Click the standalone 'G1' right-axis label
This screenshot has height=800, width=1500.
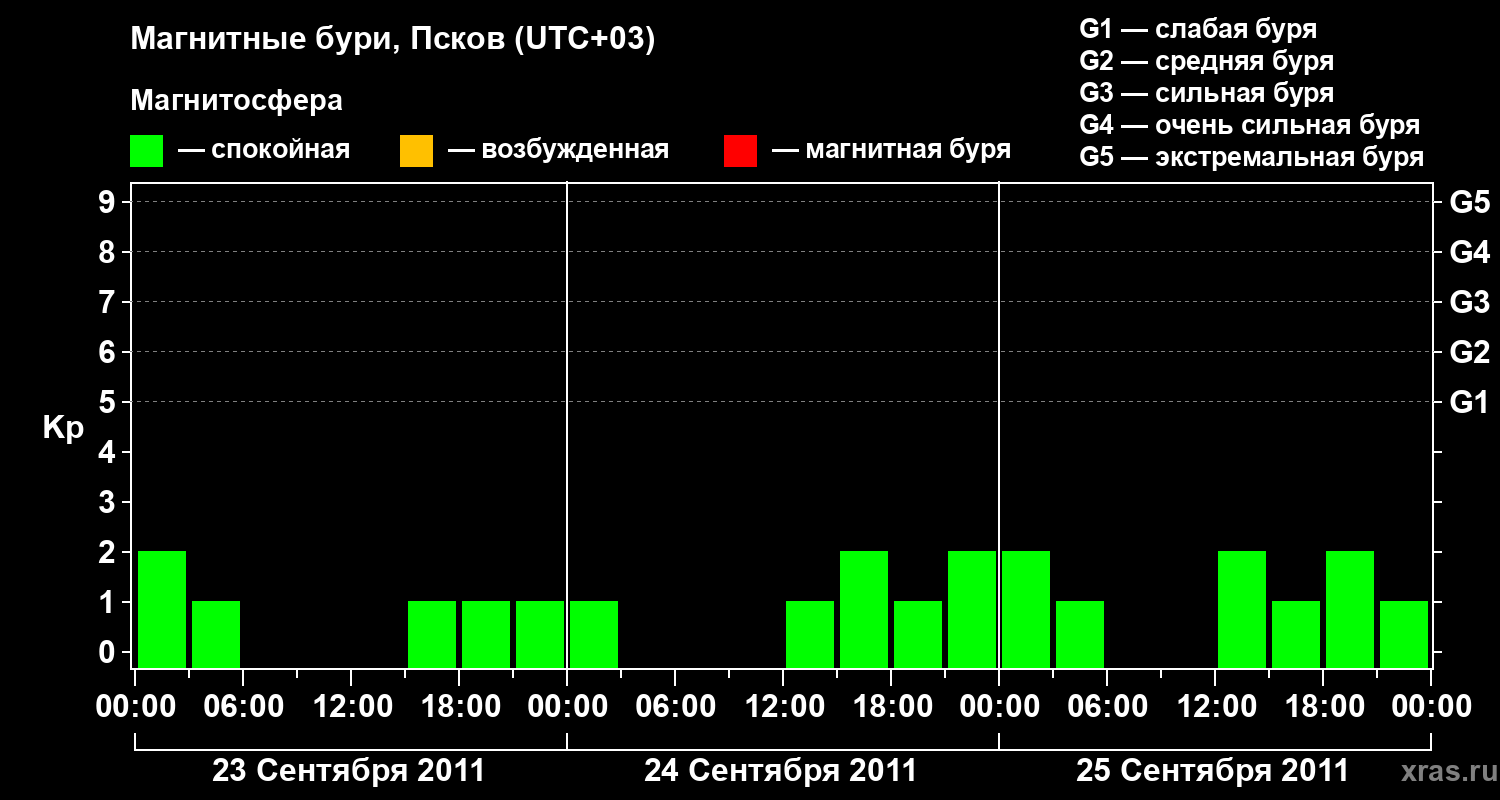click(1469, 402)
